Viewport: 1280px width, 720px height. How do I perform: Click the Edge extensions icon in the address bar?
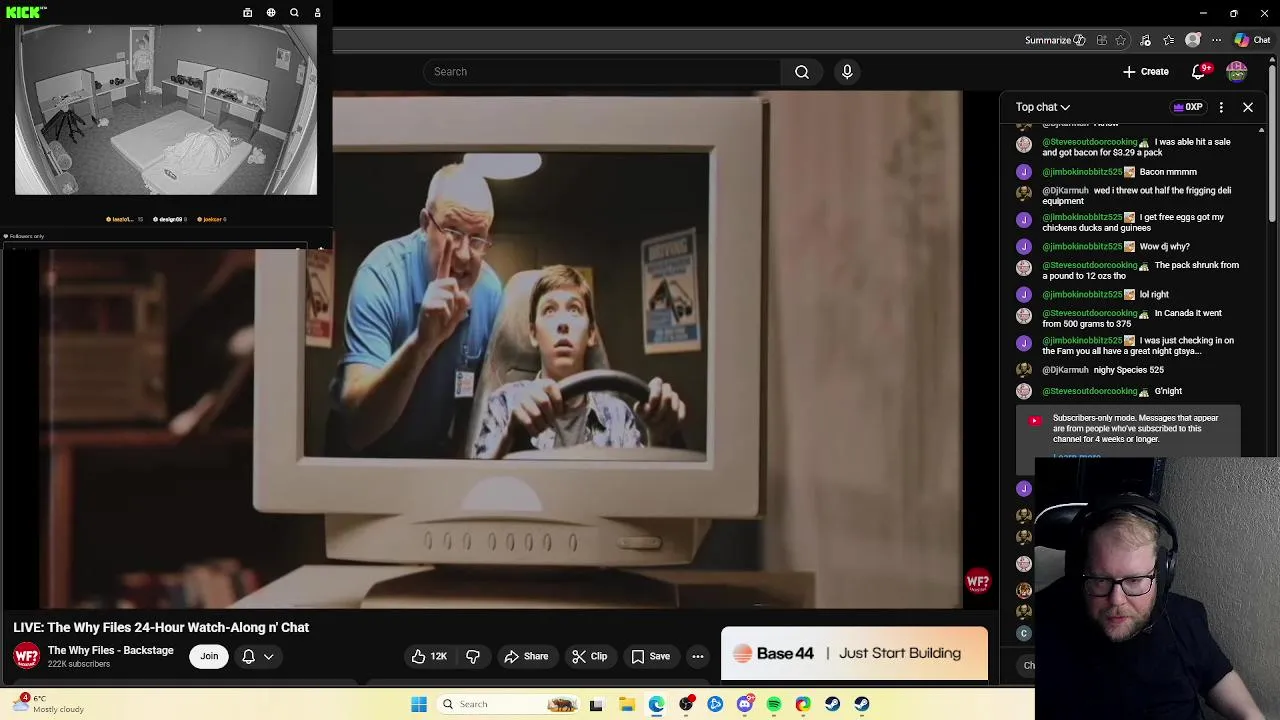[1101, 40]
